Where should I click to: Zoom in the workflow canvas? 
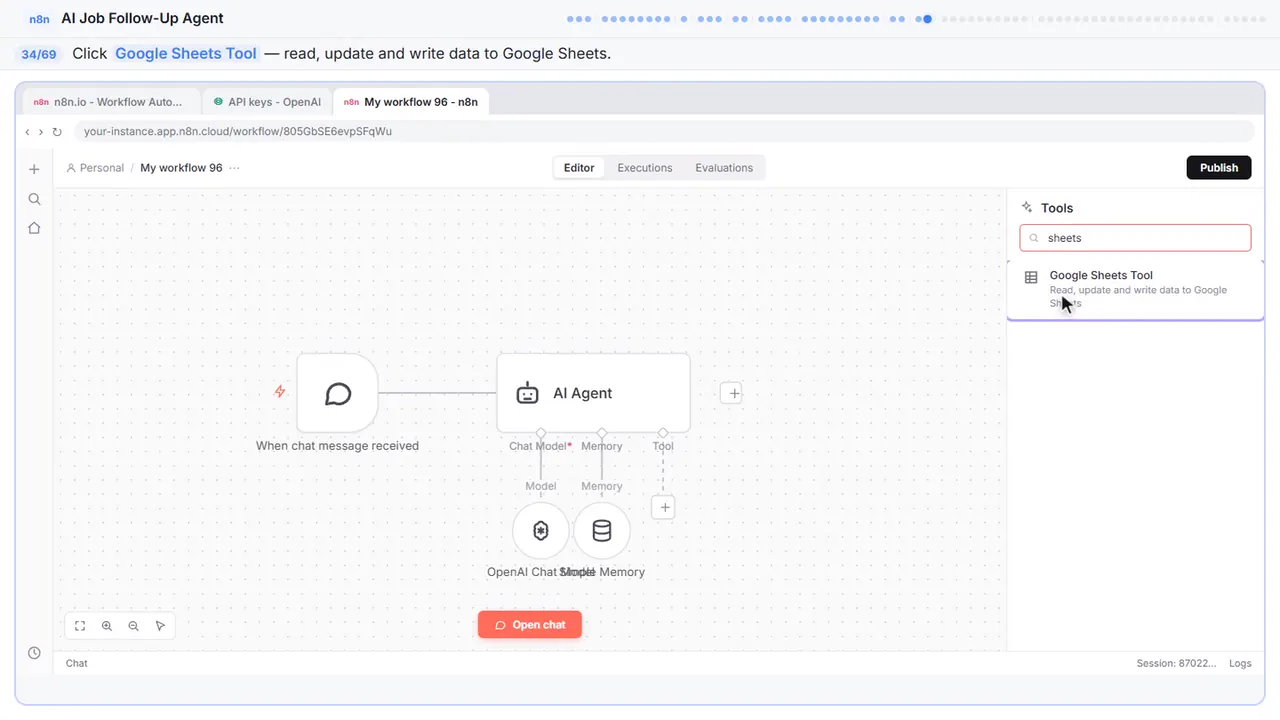click(107, 626)
